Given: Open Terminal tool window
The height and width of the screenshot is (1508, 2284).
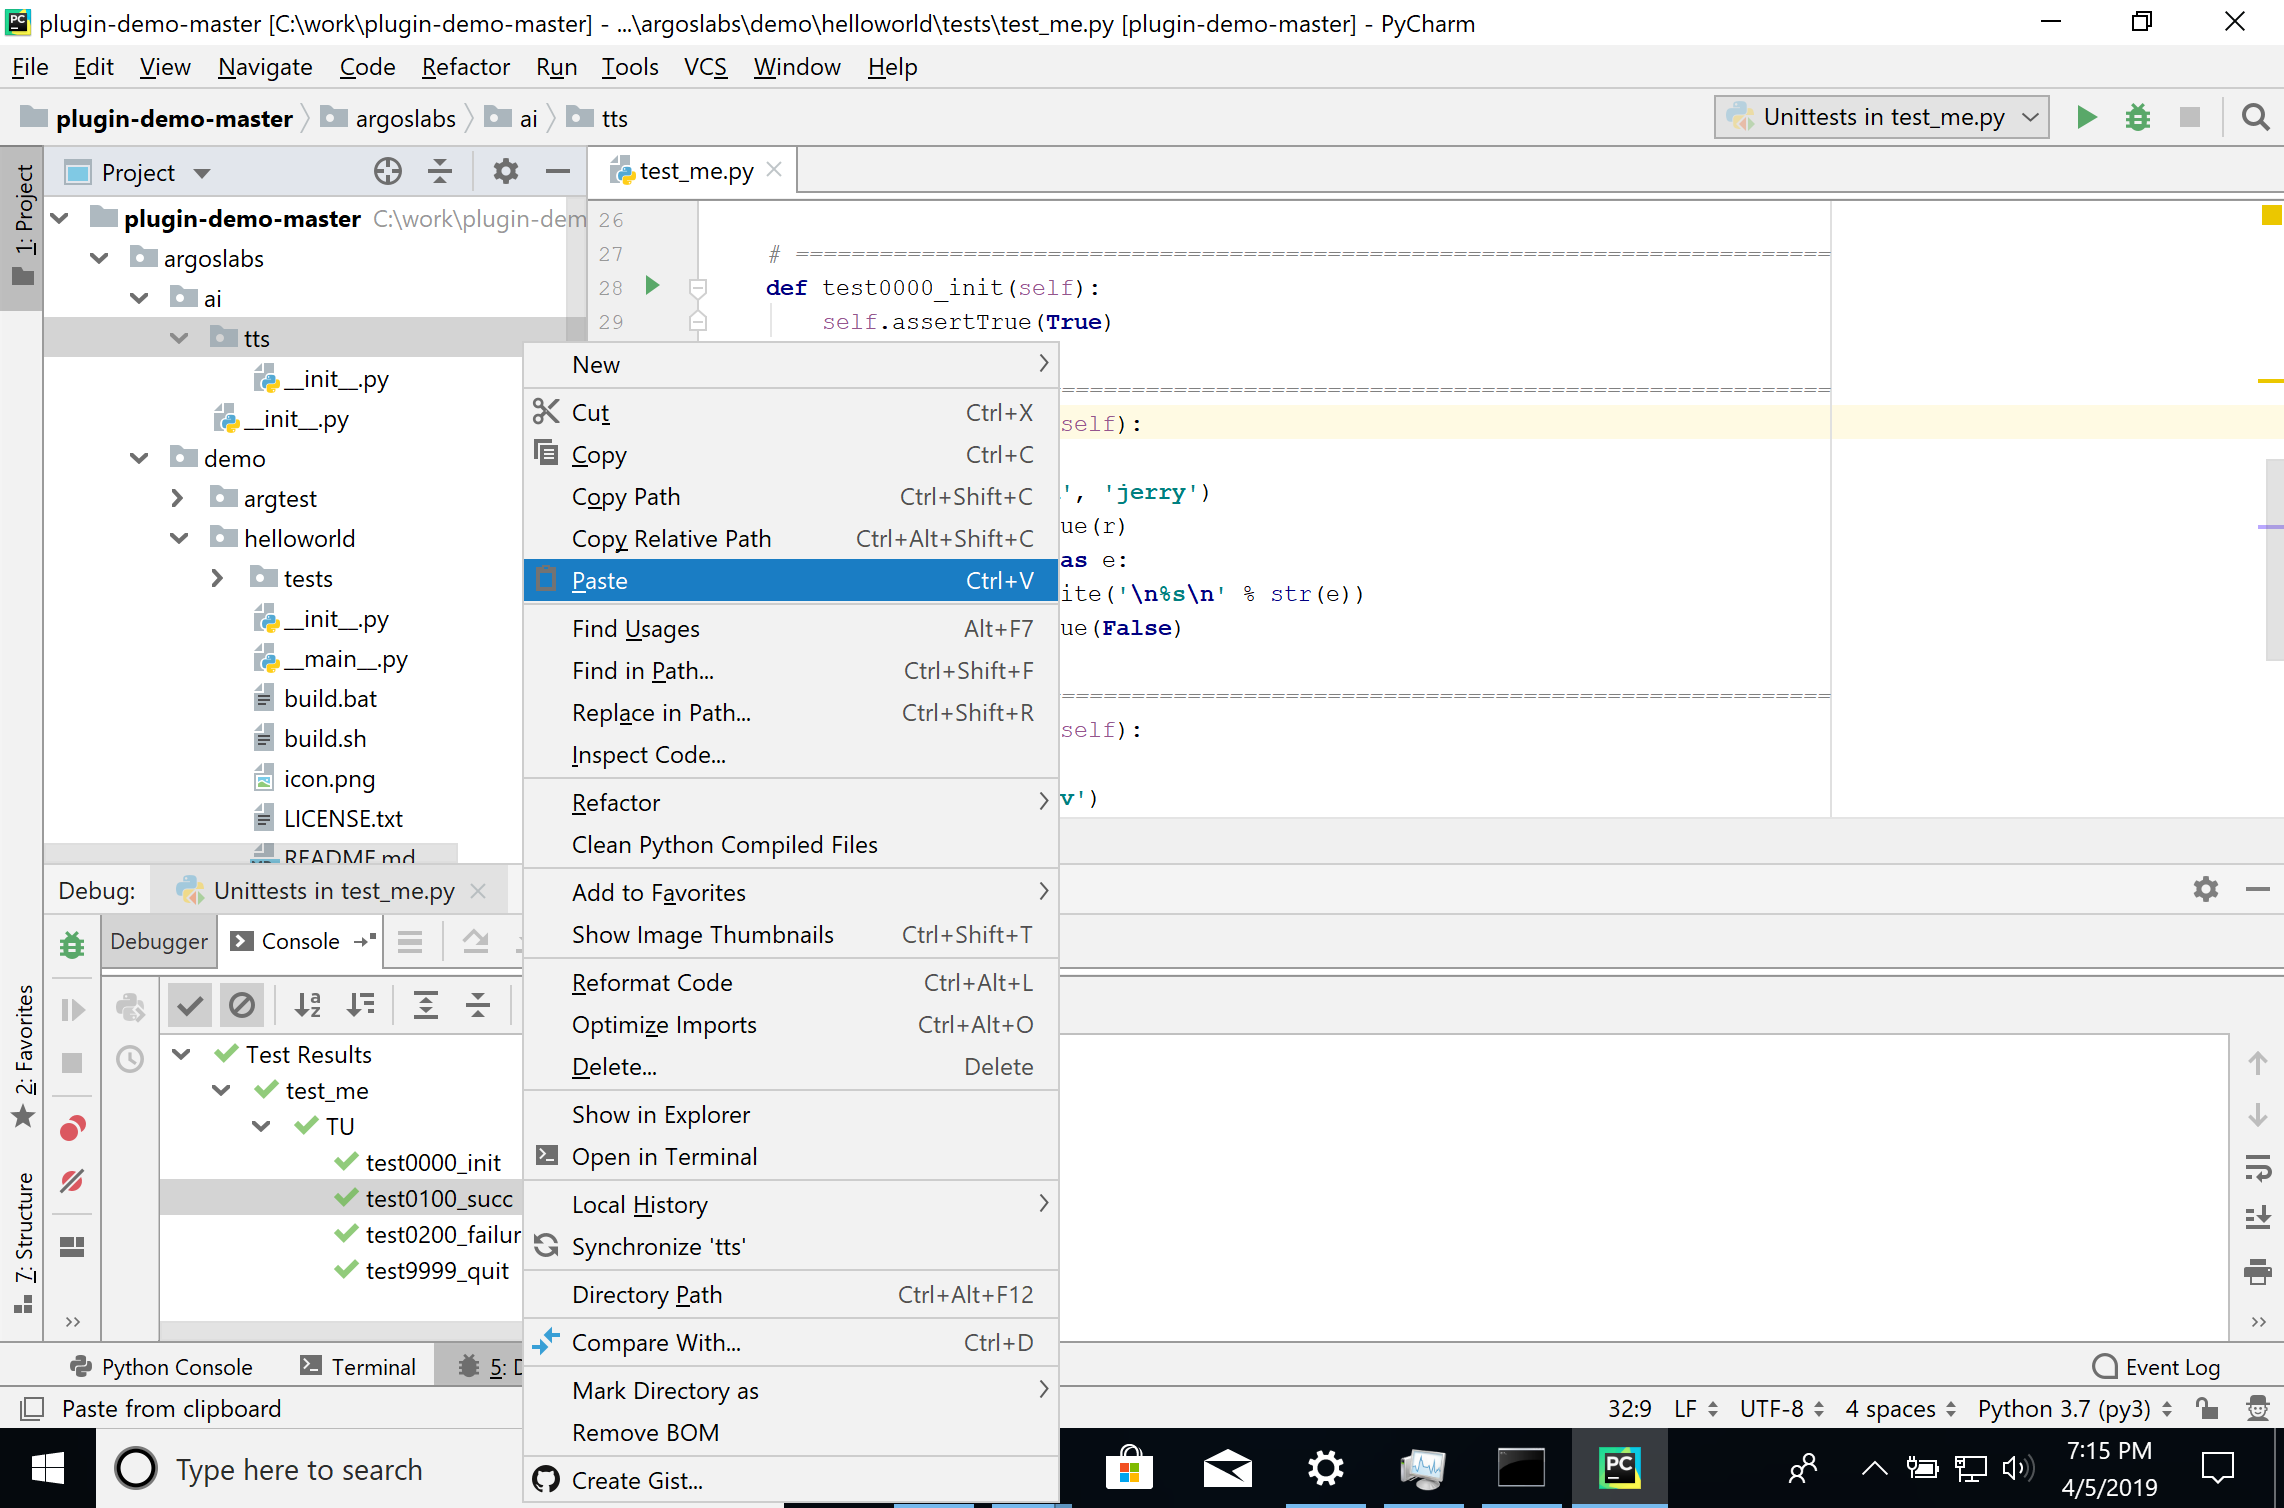Looking at the screenshot, I should (x=358, y=1366).
